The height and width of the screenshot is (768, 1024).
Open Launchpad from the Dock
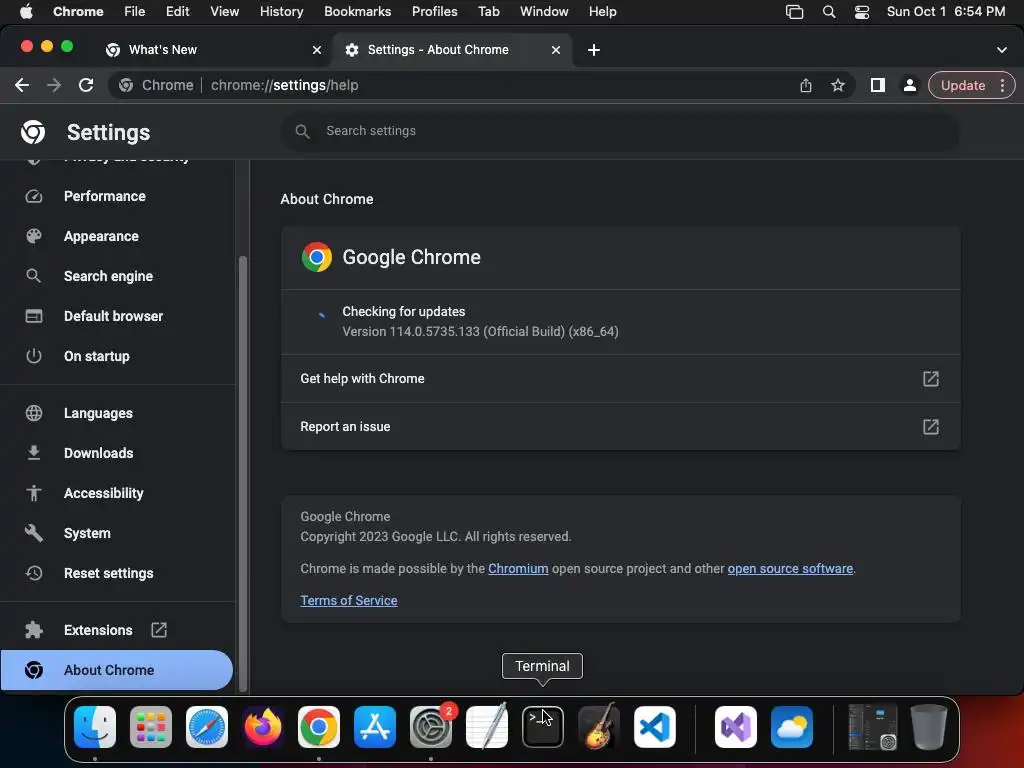click(x=151, y=727)
